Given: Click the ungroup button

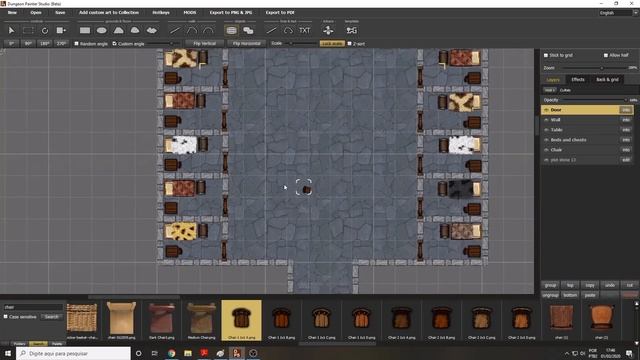Looking at the screenshot, I should 550,295.
